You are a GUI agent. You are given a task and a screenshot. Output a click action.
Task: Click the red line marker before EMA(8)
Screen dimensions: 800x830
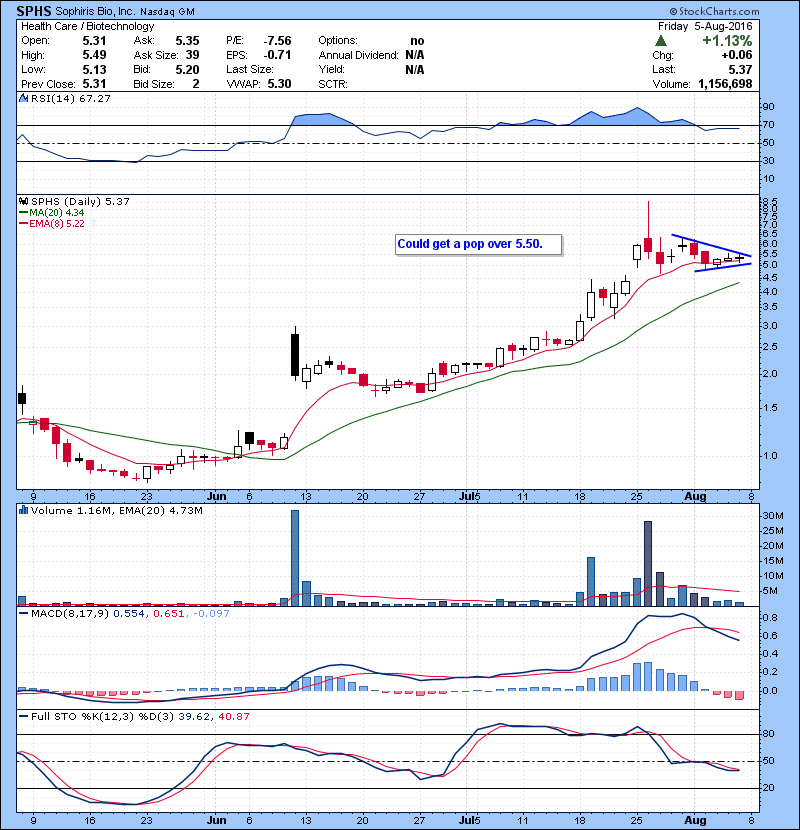click(x=23, y=224)
